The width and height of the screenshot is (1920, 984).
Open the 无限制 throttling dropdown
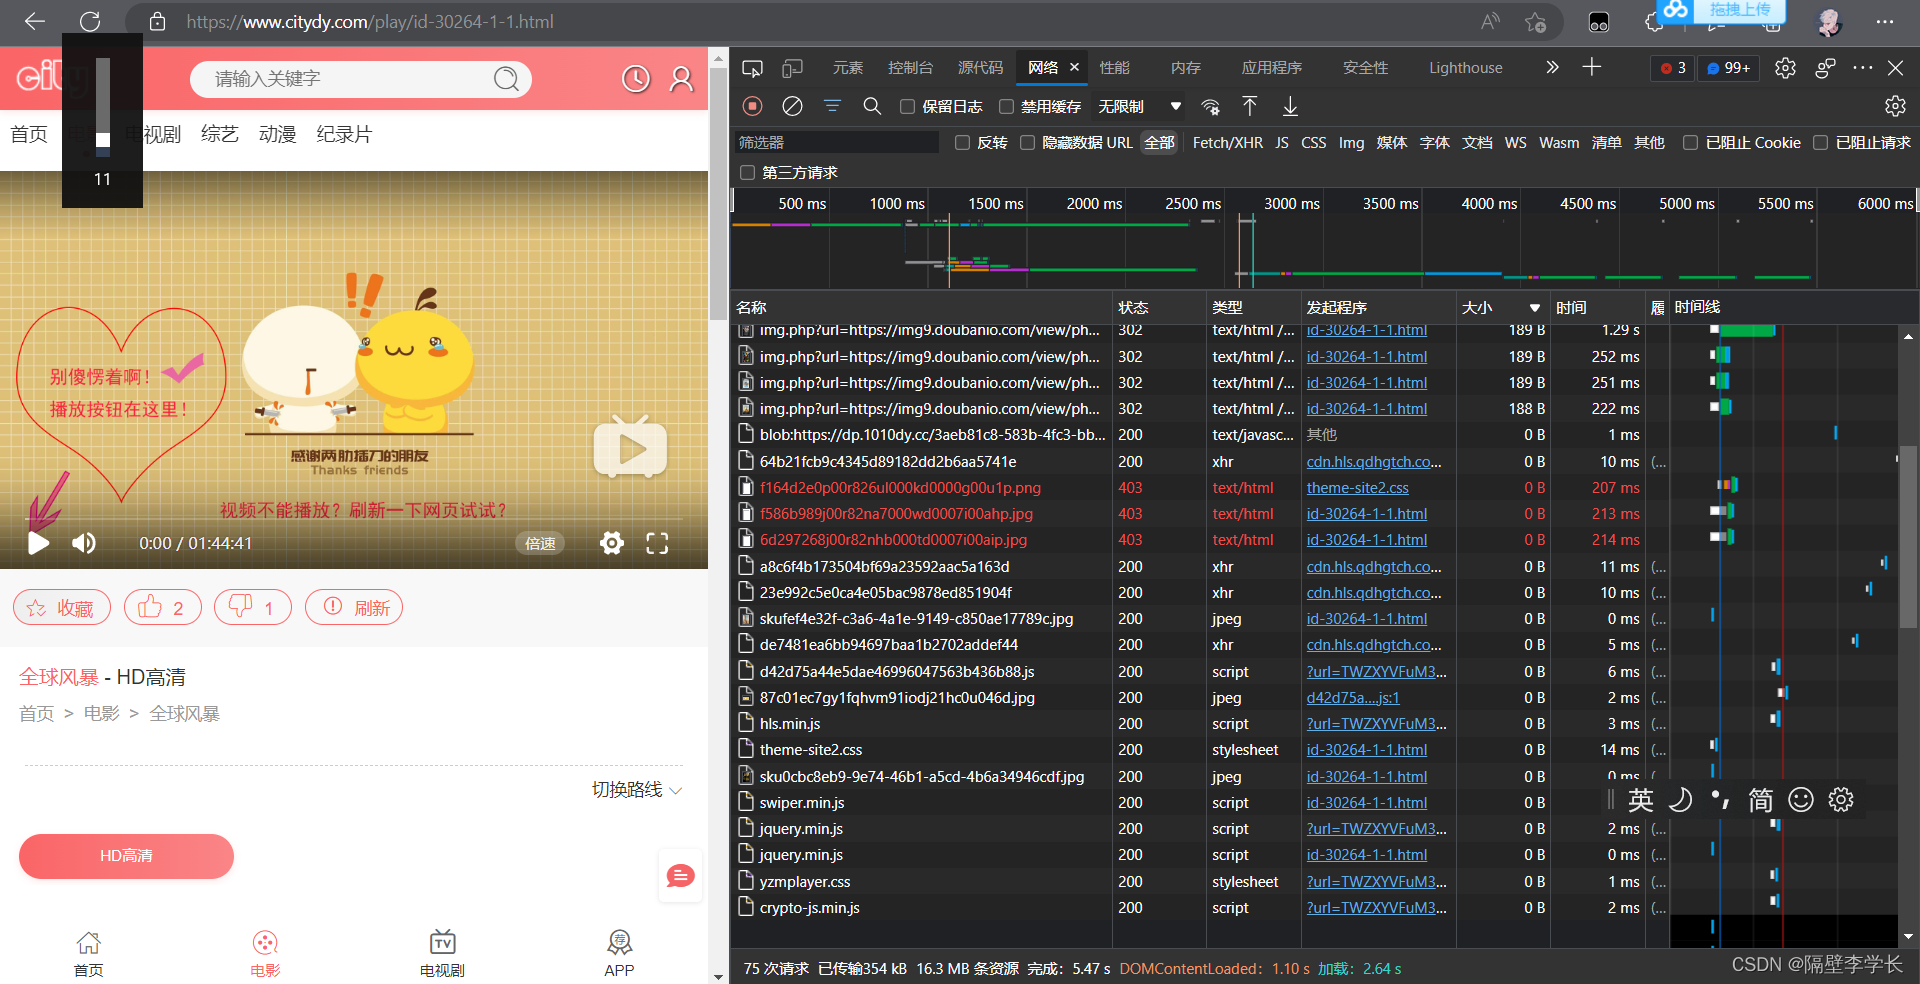pos(1140,107)
